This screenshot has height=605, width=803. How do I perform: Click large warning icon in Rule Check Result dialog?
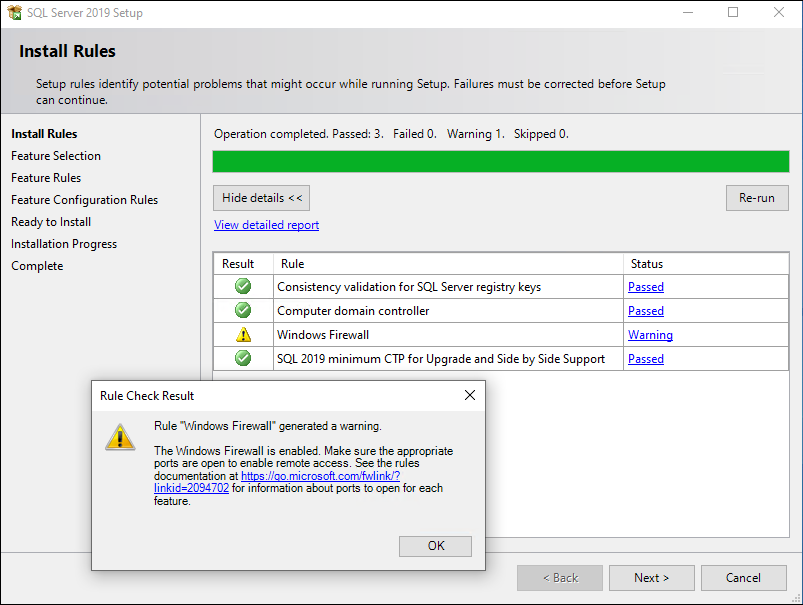point(120,437)
